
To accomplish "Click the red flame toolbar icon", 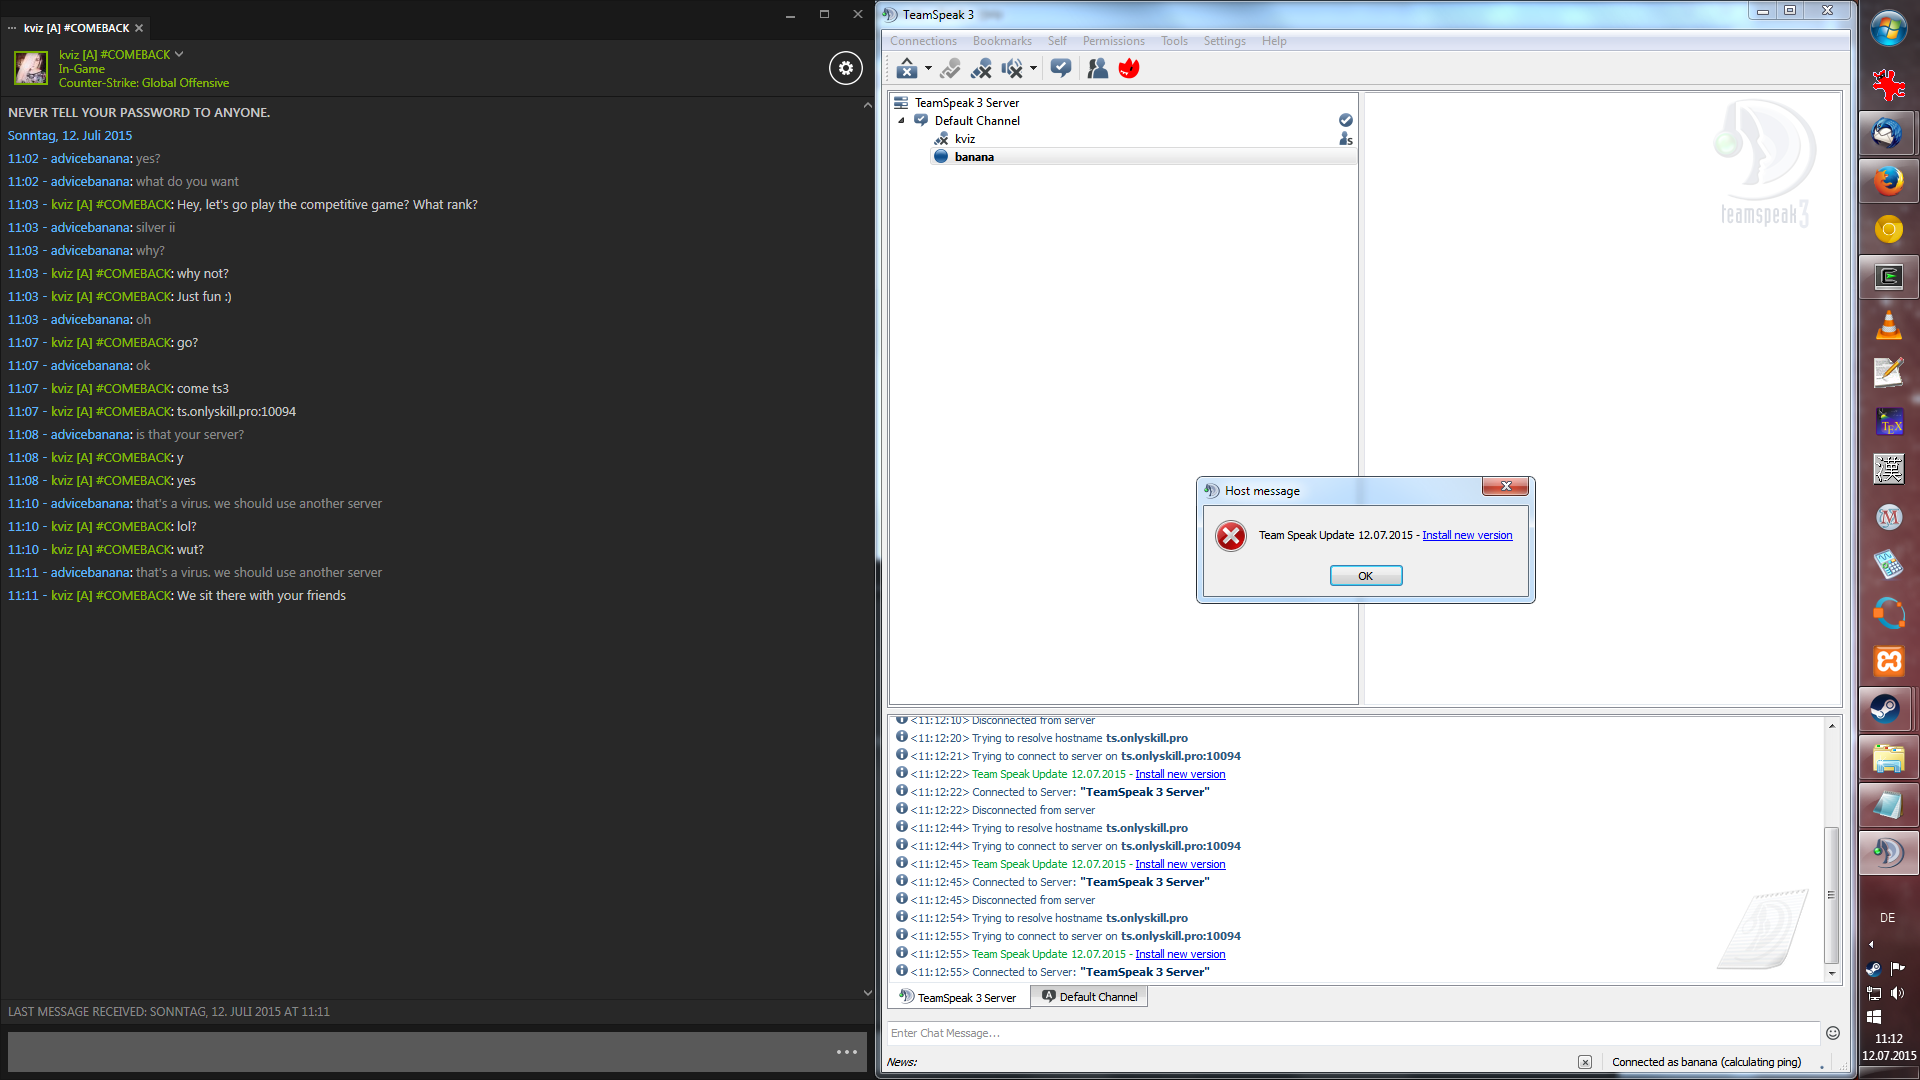I will pyautogui.click(x=1129, y=68).
